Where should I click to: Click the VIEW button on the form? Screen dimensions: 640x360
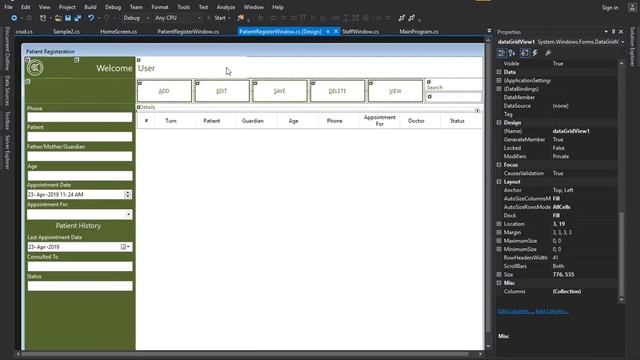tap(395, 91)
